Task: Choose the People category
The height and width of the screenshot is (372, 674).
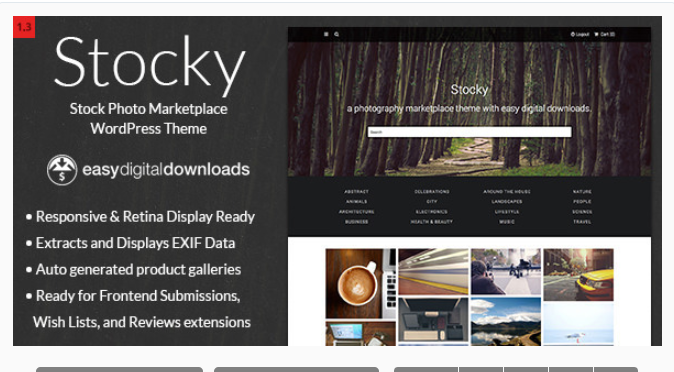Action: click(x=582, y=201)
